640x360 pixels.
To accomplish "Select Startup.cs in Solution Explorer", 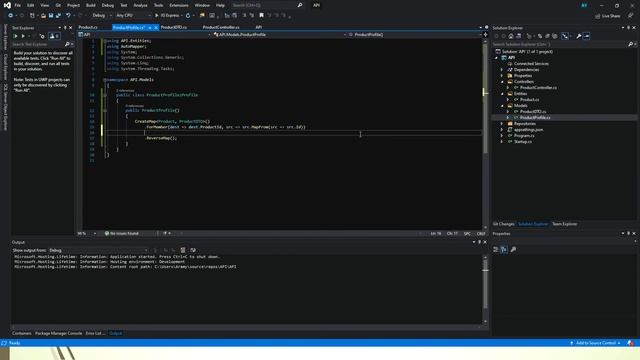I will coord(522,142).
